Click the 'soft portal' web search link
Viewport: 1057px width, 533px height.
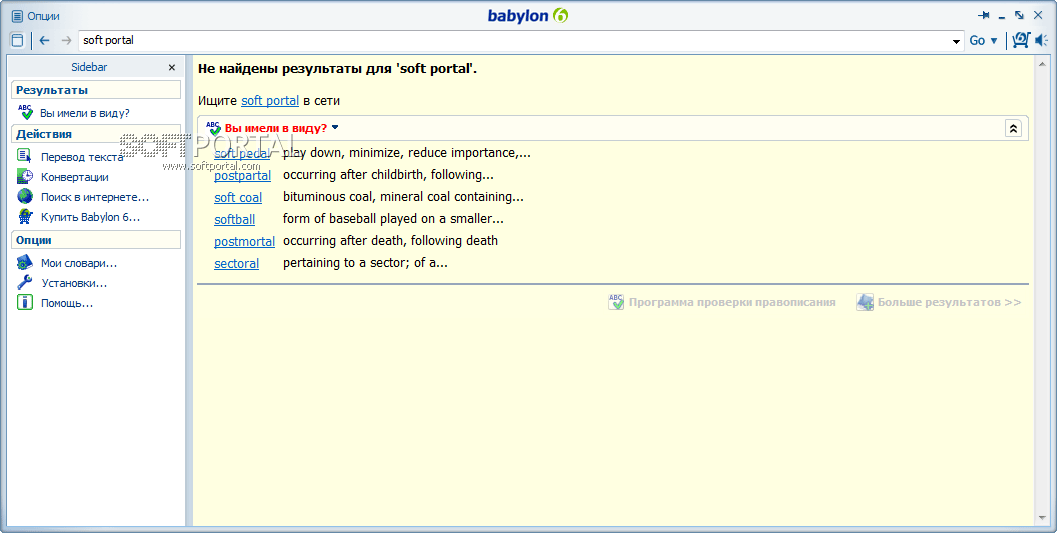[270, 100]
